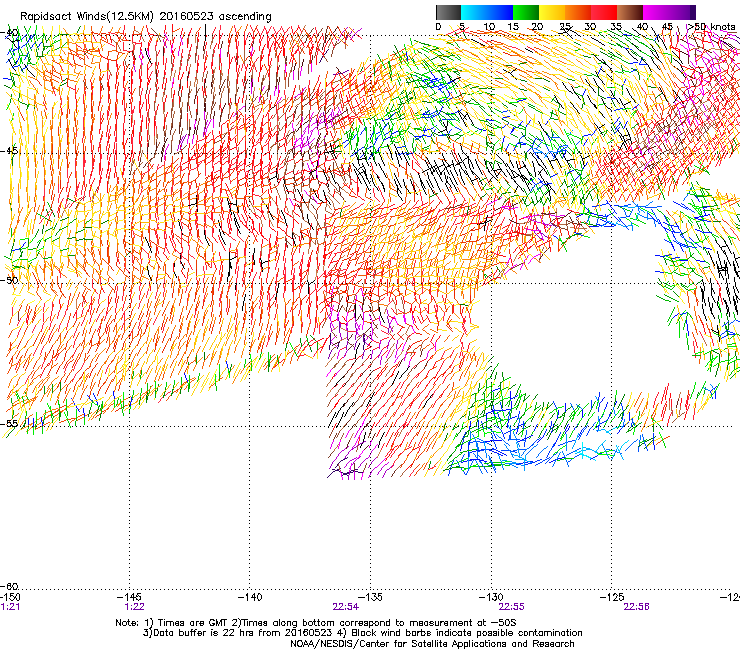Click the longitude label "-125"
The height and width of the screenshot is (650, 740).
click(612, 597)
